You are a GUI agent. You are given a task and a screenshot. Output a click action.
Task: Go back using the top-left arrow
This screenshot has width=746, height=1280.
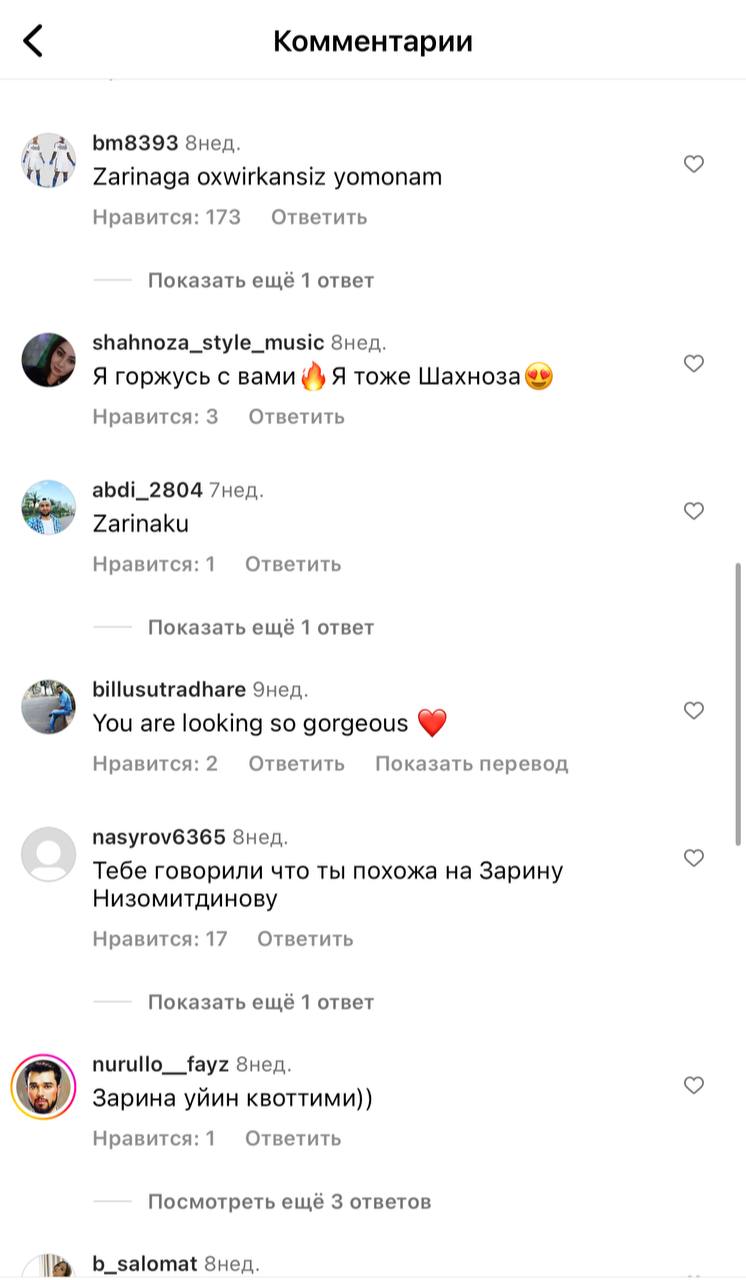34,41
